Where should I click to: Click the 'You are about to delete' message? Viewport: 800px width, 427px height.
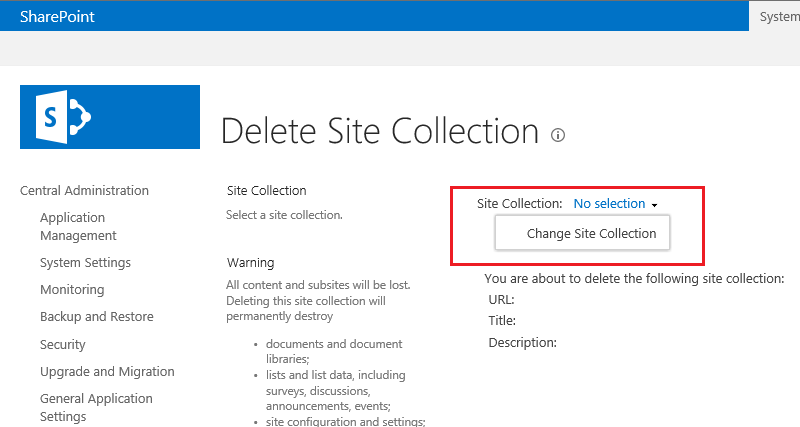pos(634,279)
